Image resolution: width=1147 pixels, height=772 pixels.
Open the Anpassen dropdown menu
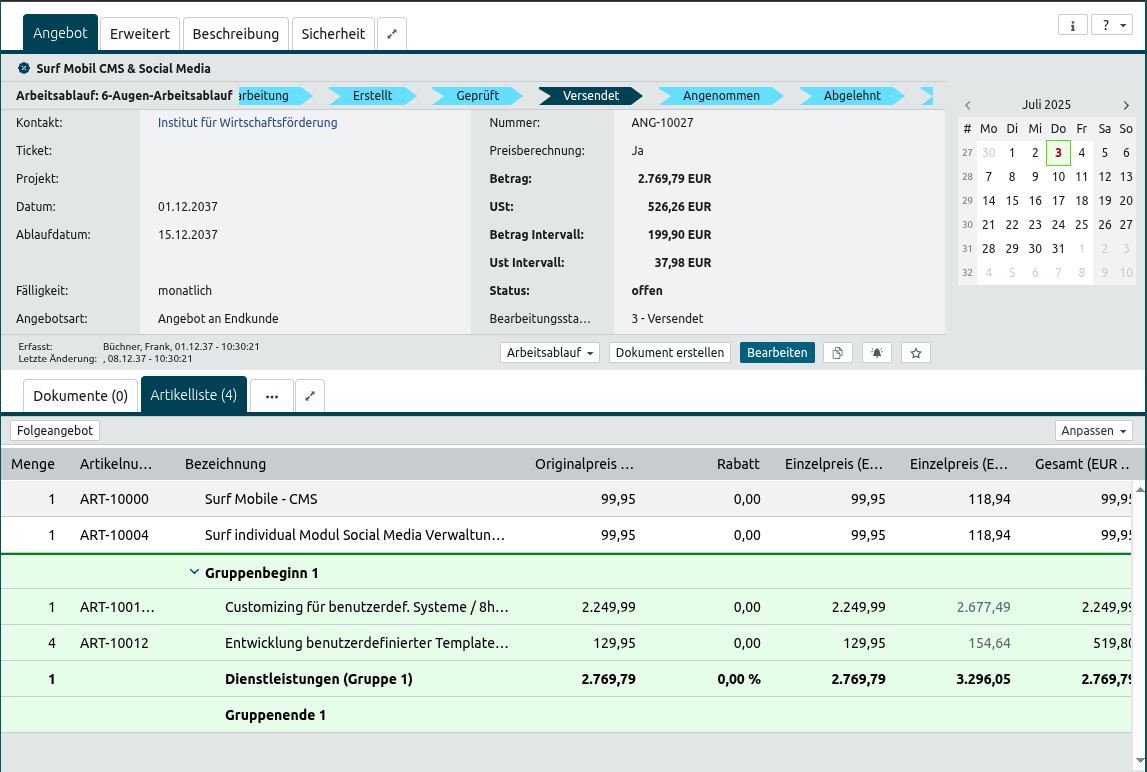point(1094,431)
